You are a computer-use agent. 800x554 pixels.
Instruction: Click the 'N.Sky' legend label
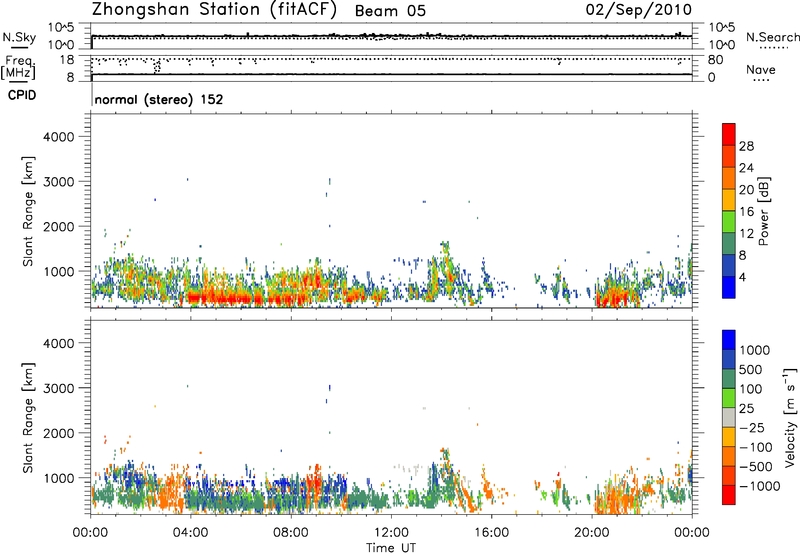click(19, 37)
